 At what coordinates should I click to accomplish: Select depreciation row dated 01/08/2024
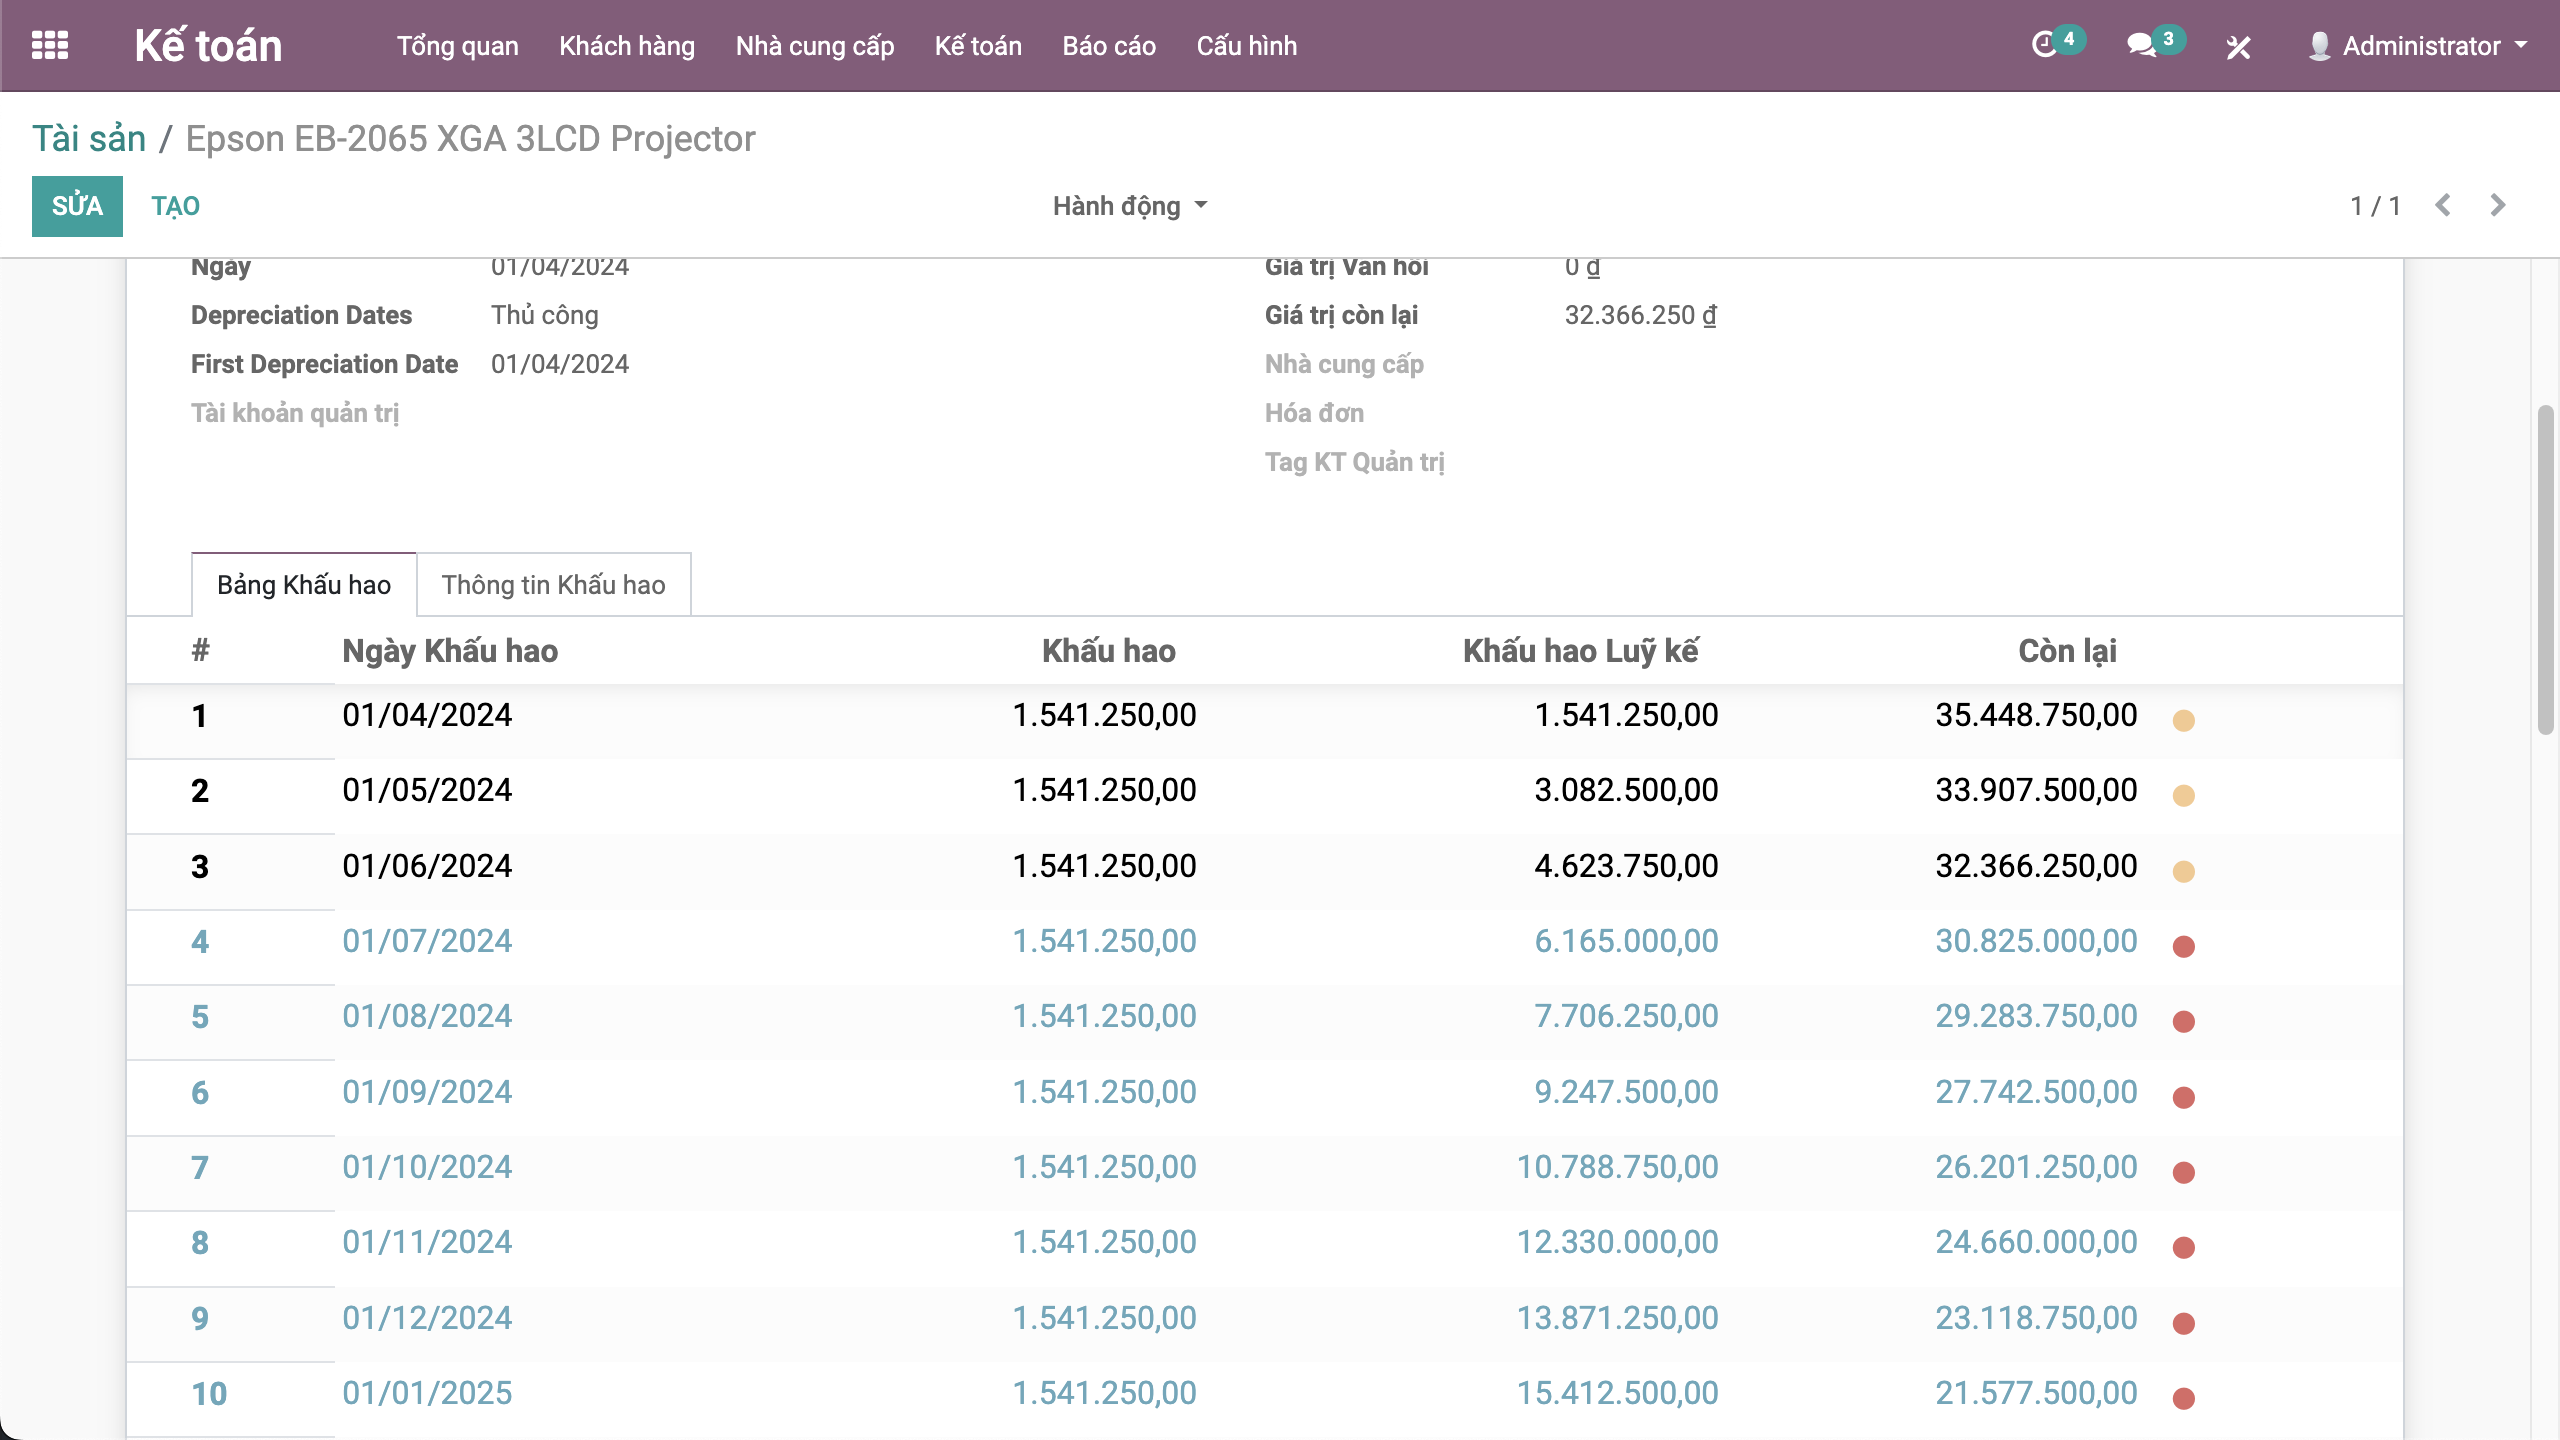point(427,1017)
